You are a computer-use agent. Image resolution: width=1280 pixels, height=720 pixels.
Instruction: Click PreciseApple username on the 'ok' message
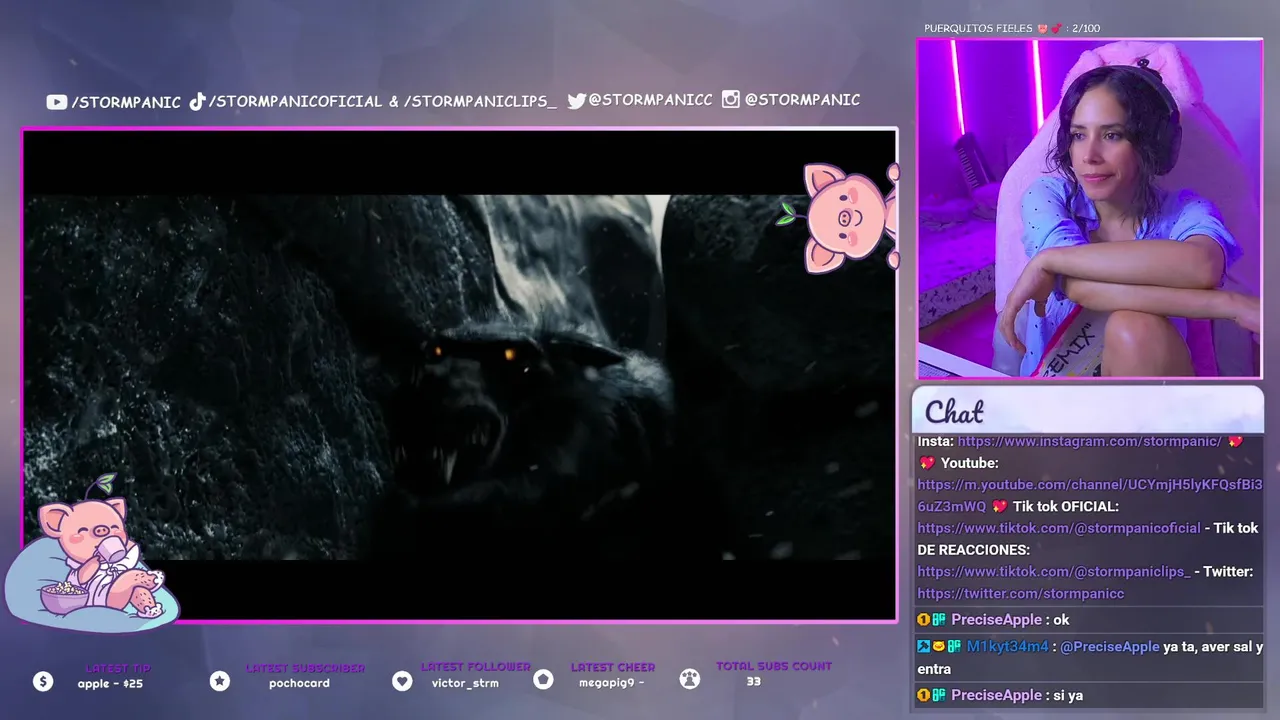coord(996,620)
